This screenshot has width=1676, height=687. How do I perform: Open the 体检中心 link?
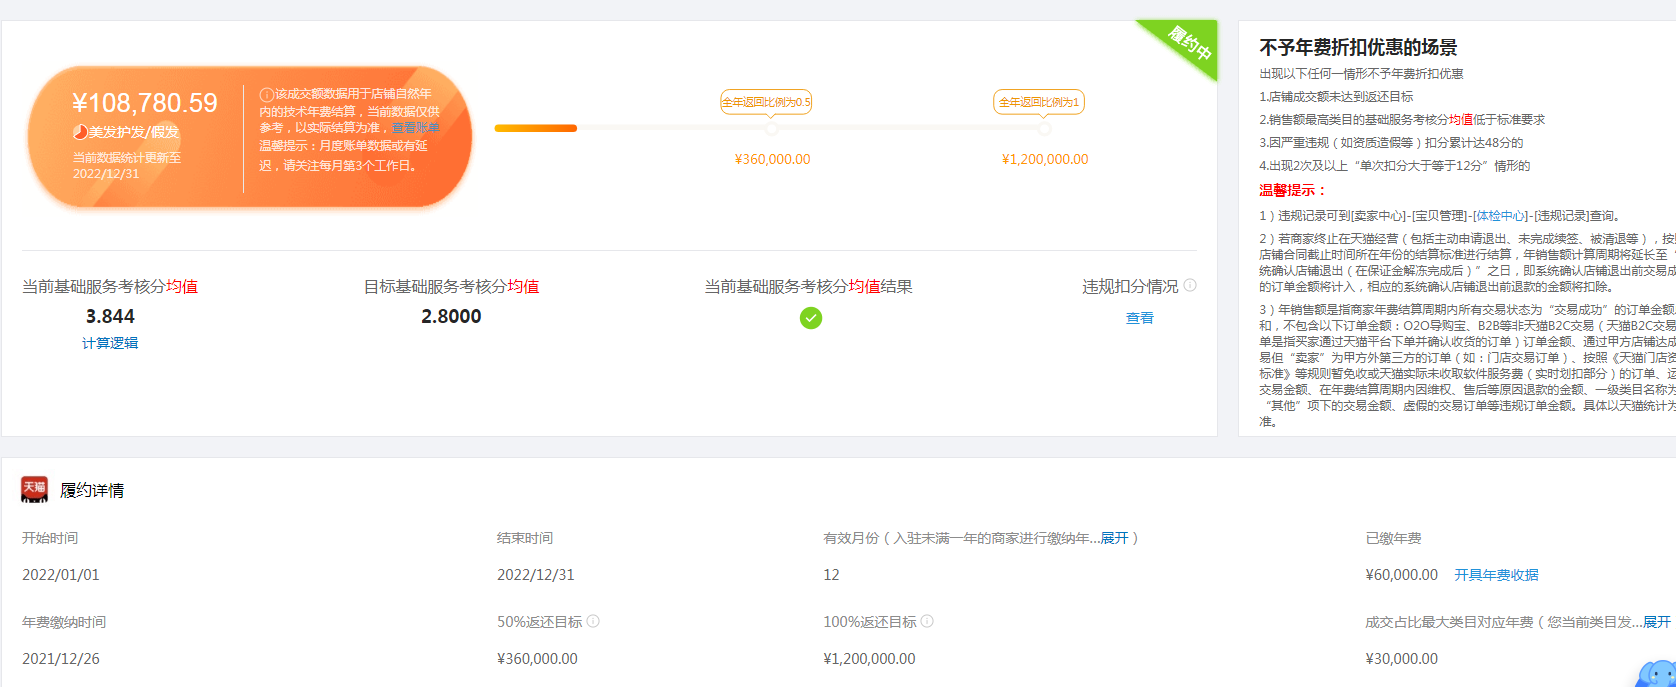point(1501,216)
